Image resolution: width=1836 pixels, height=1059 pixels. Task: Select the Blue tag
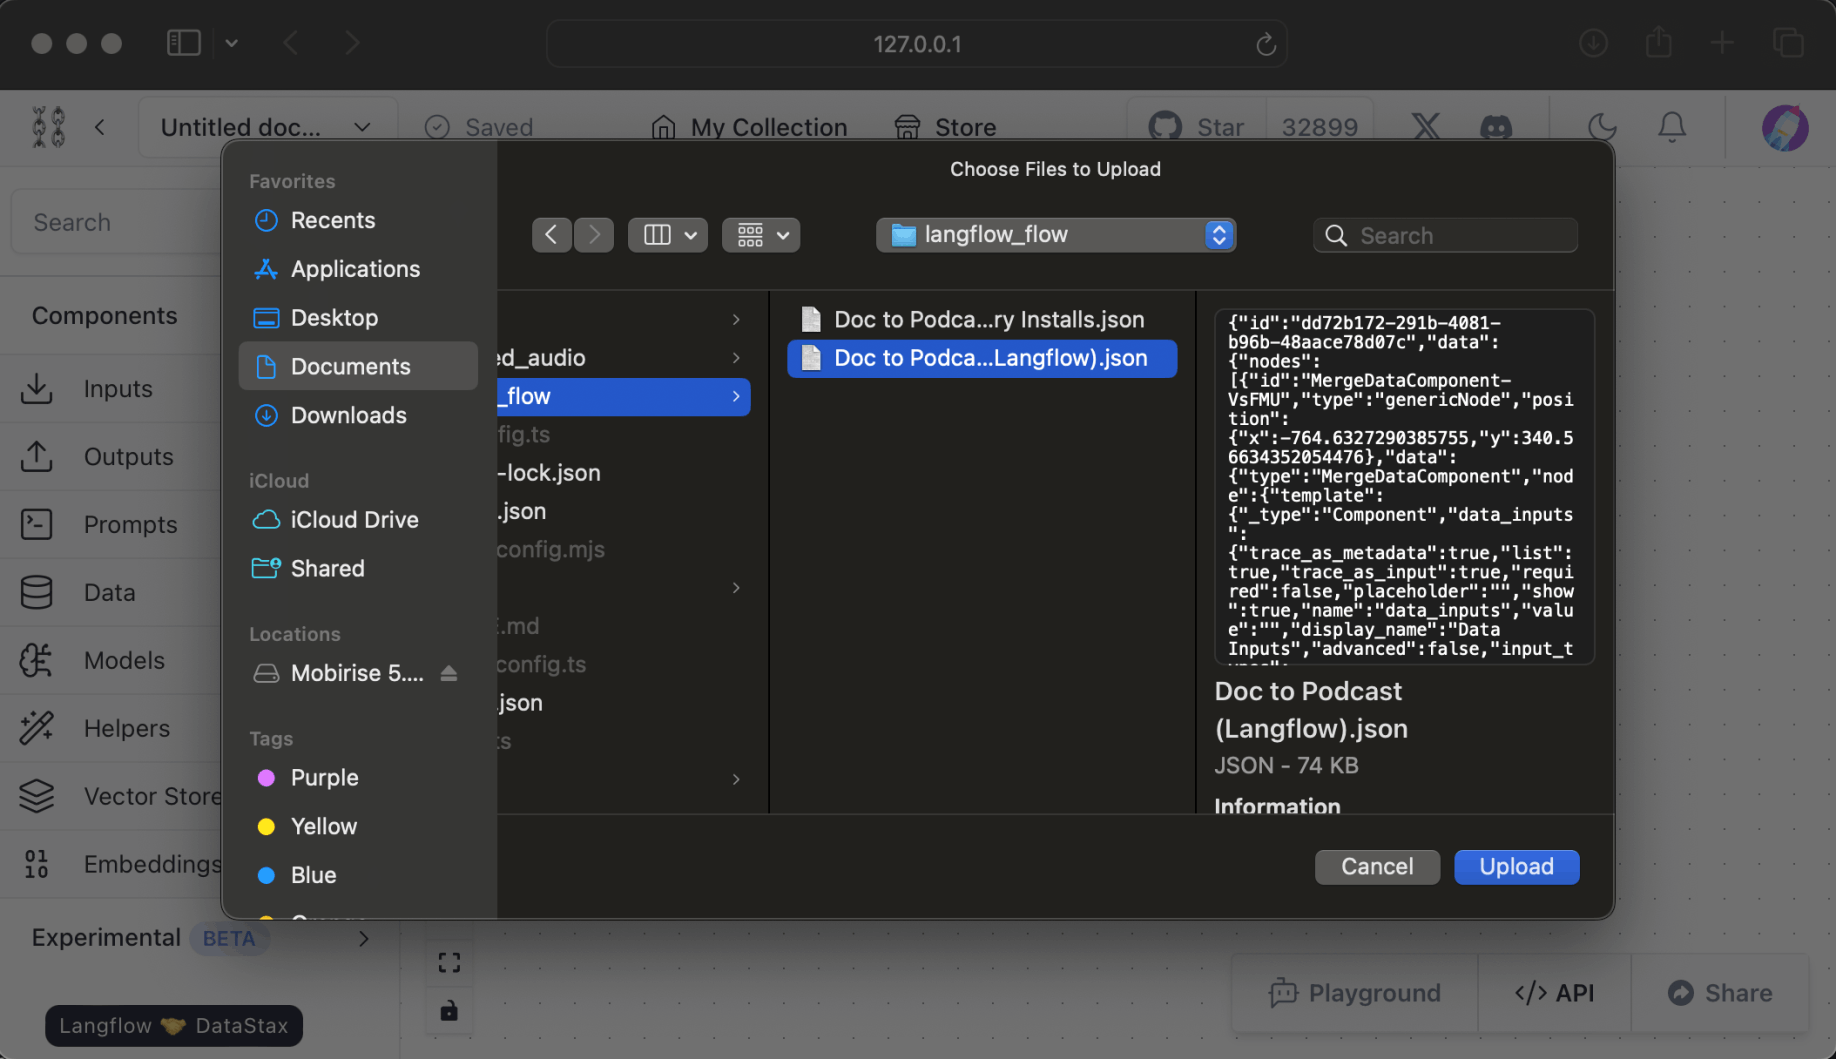[x=358, y=875]
